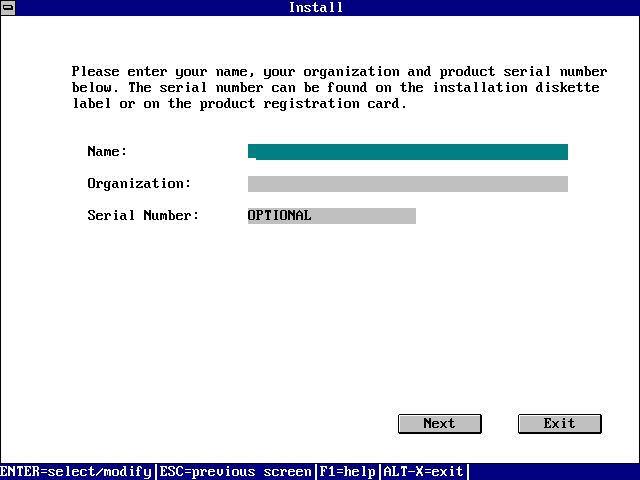Click the Install title bar
This screenshot has height=480, width=640.
[x=316, y=7]
